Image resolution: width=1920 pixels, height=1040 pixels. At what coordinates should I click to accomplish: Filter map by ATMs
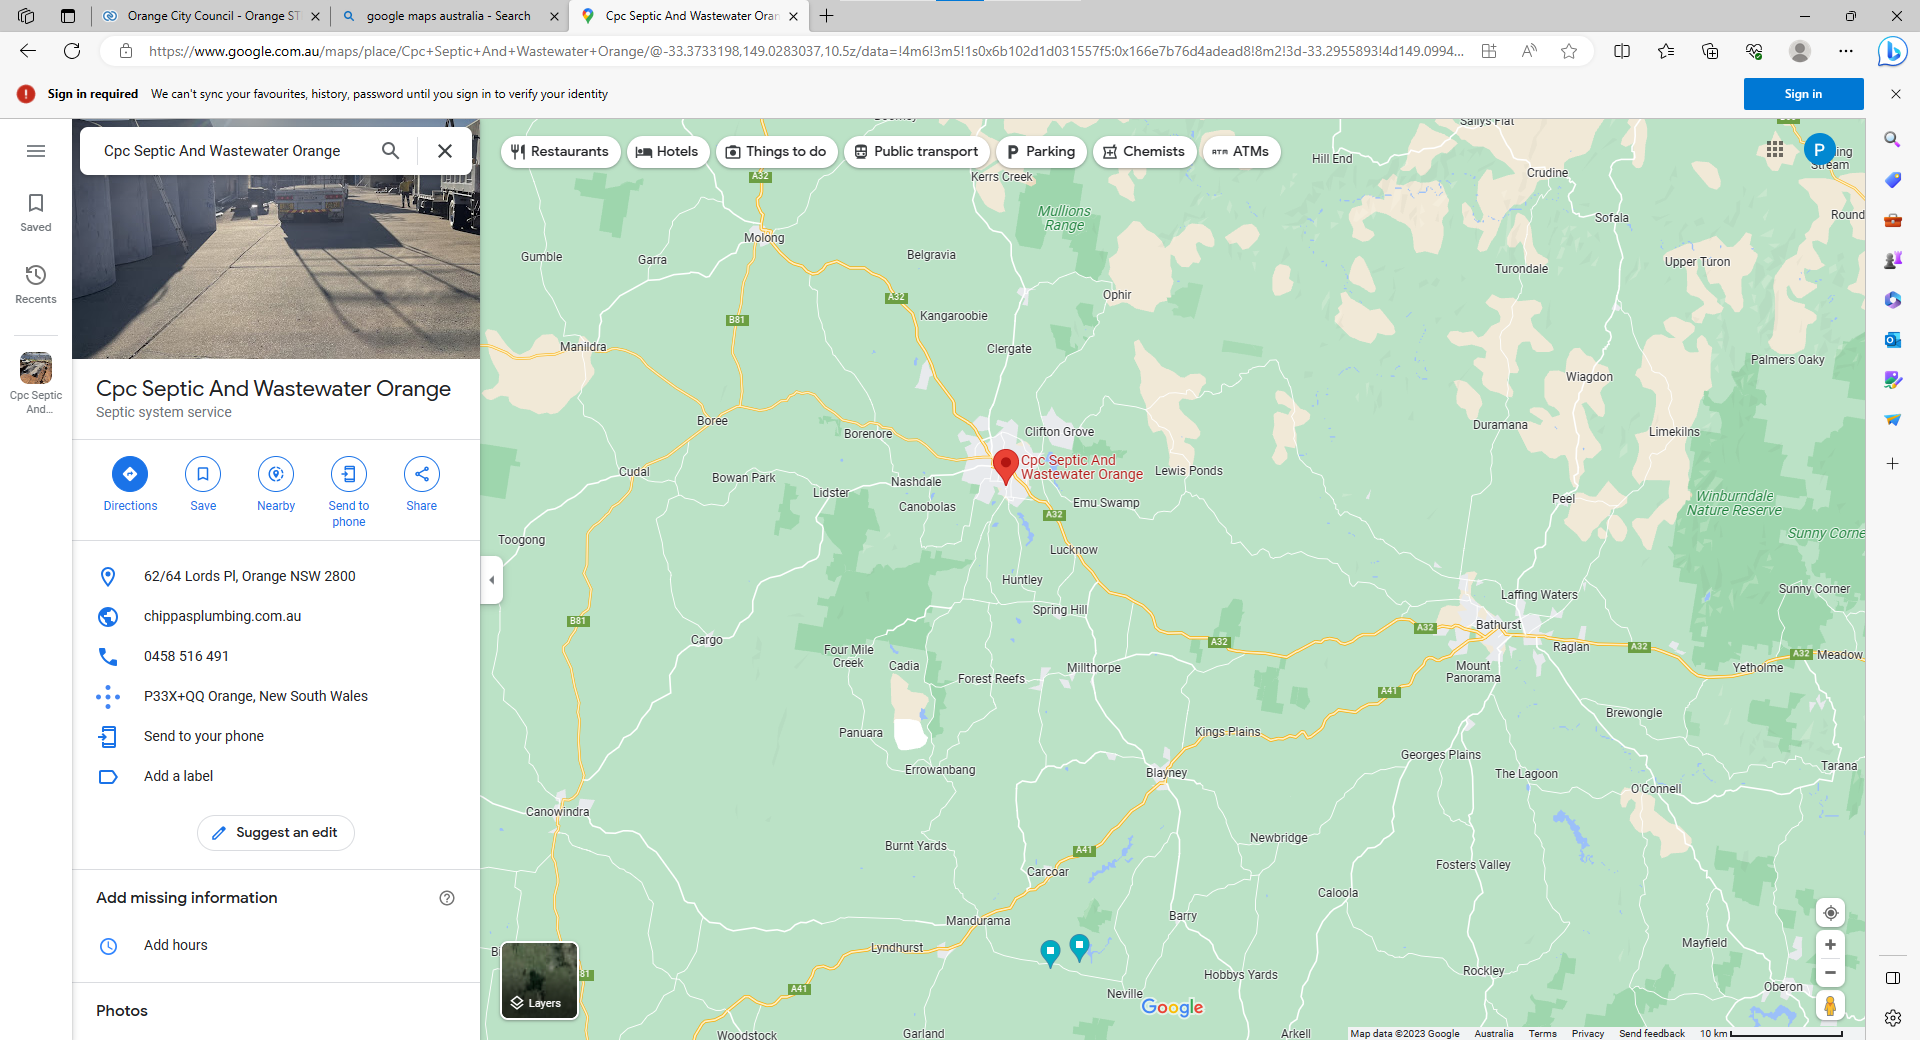[1241, 152]
